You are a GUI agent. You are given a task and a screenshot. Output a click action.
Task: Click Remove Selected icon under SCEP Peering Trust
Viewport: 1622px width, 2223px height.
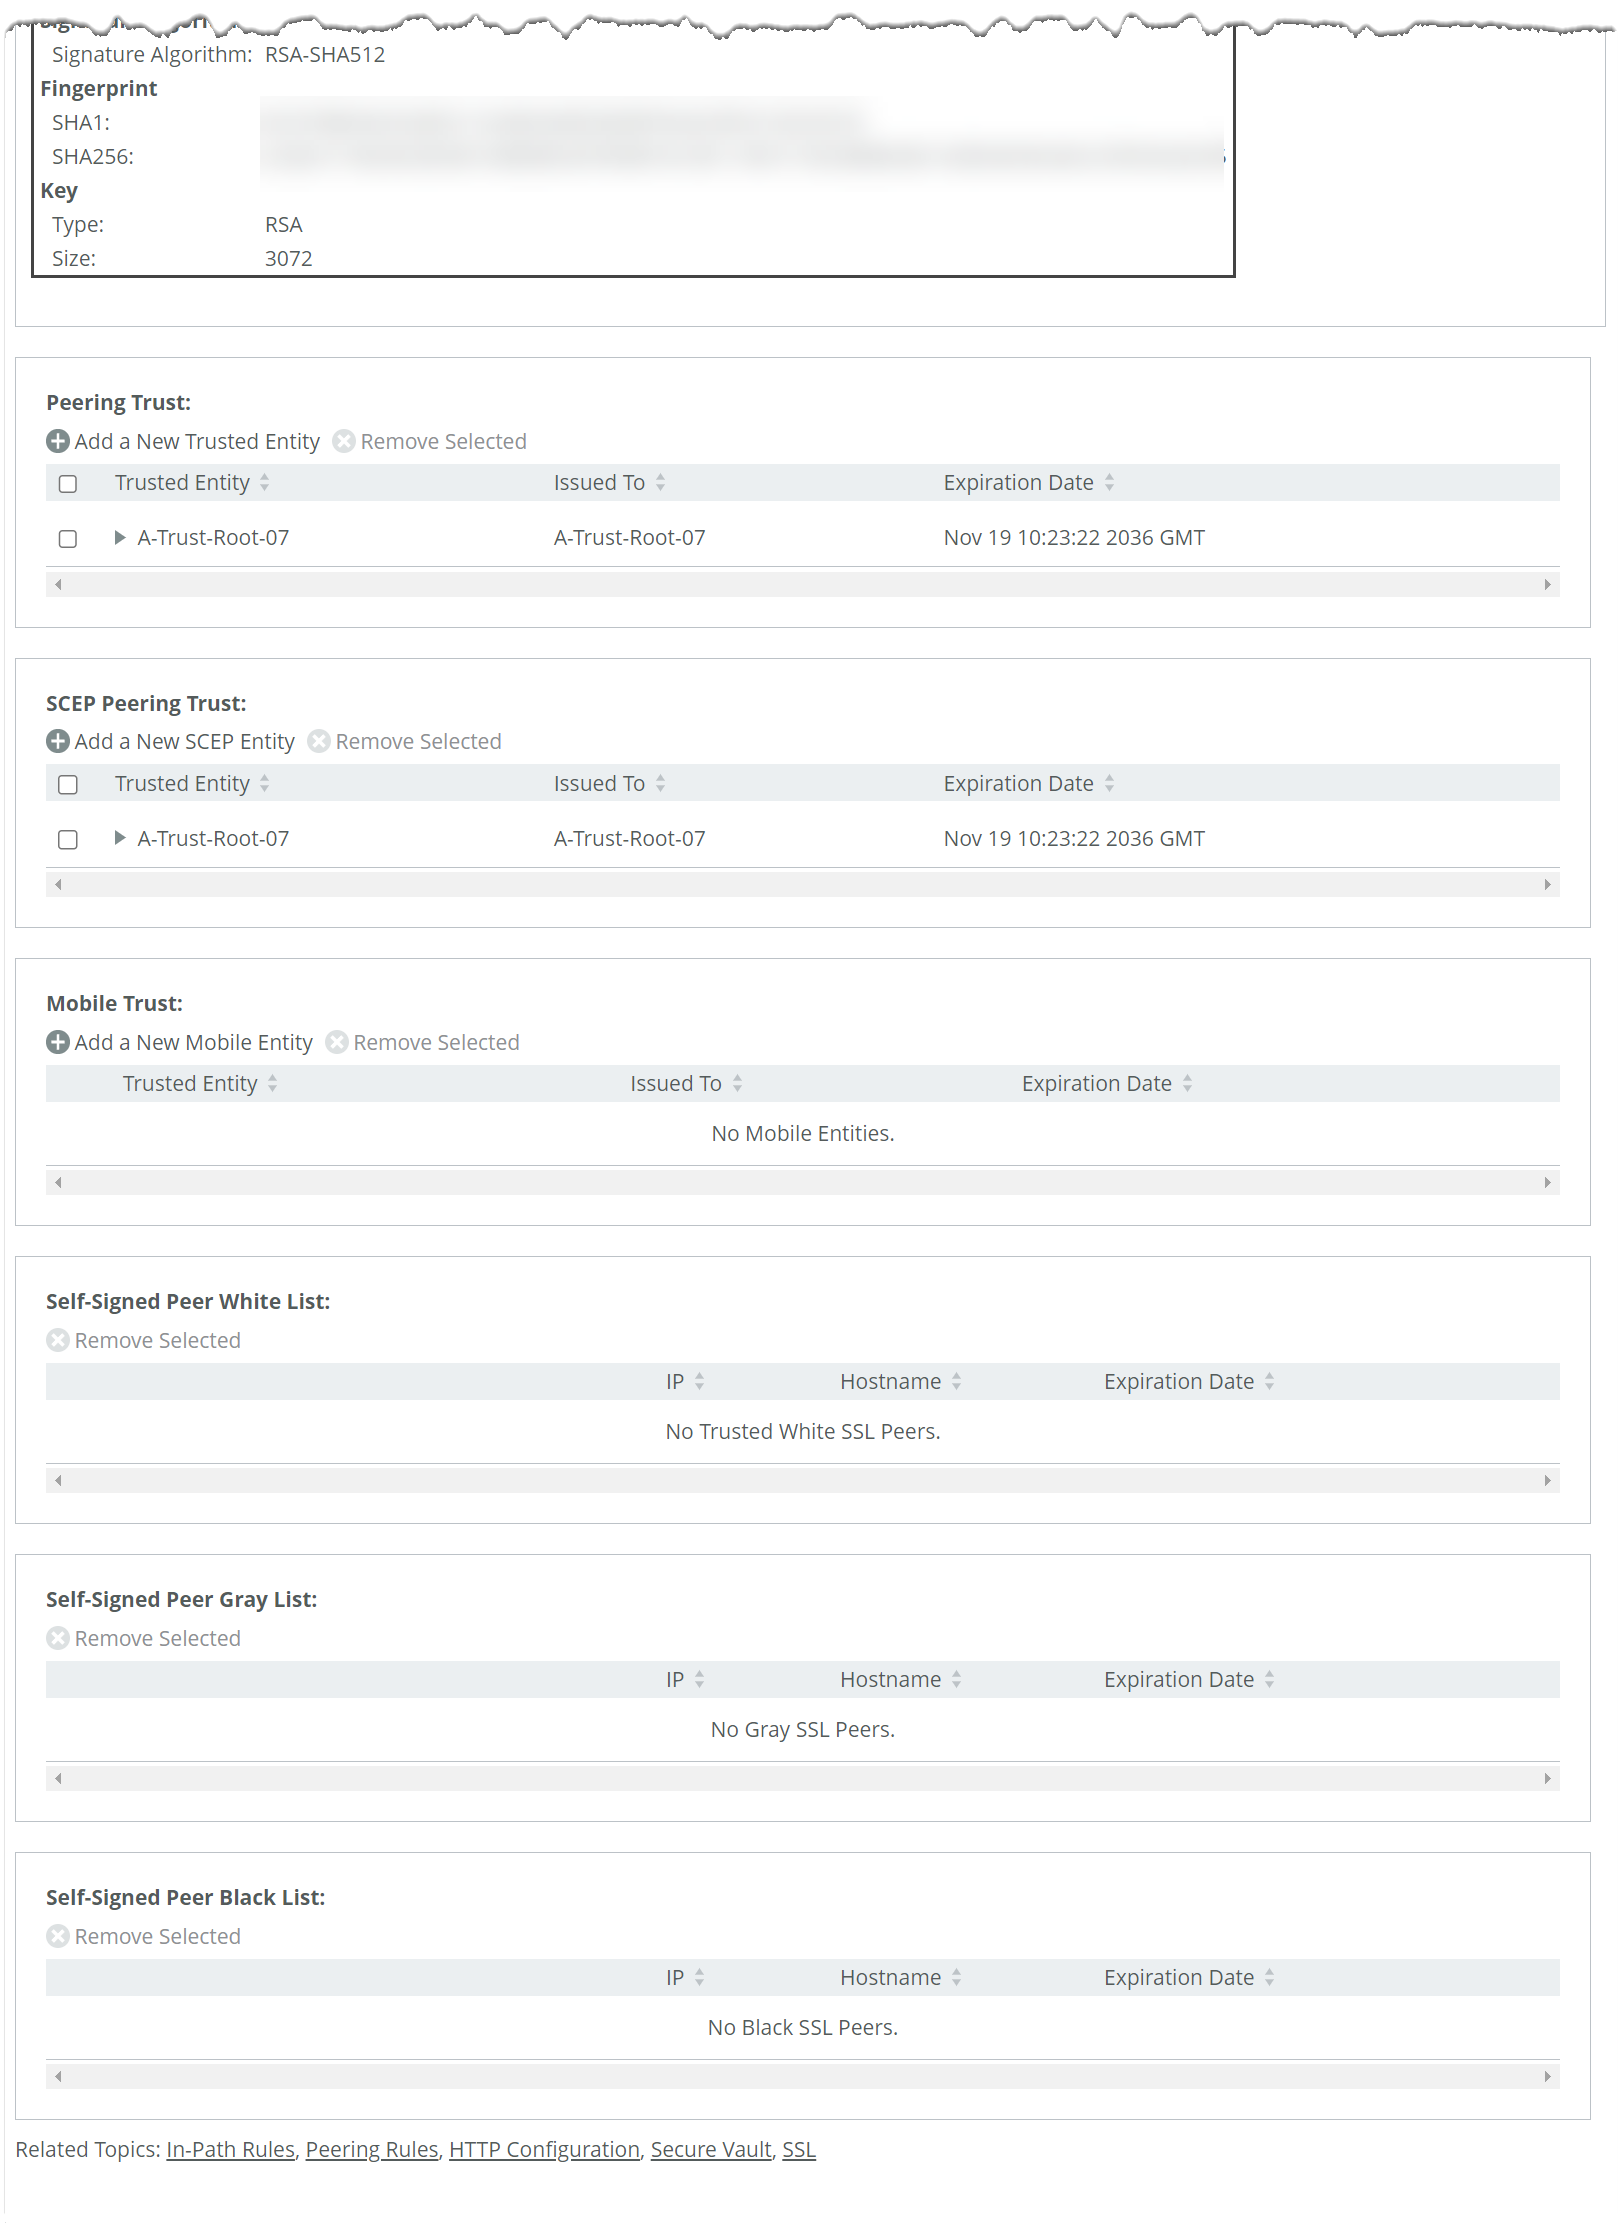[319, 741]
